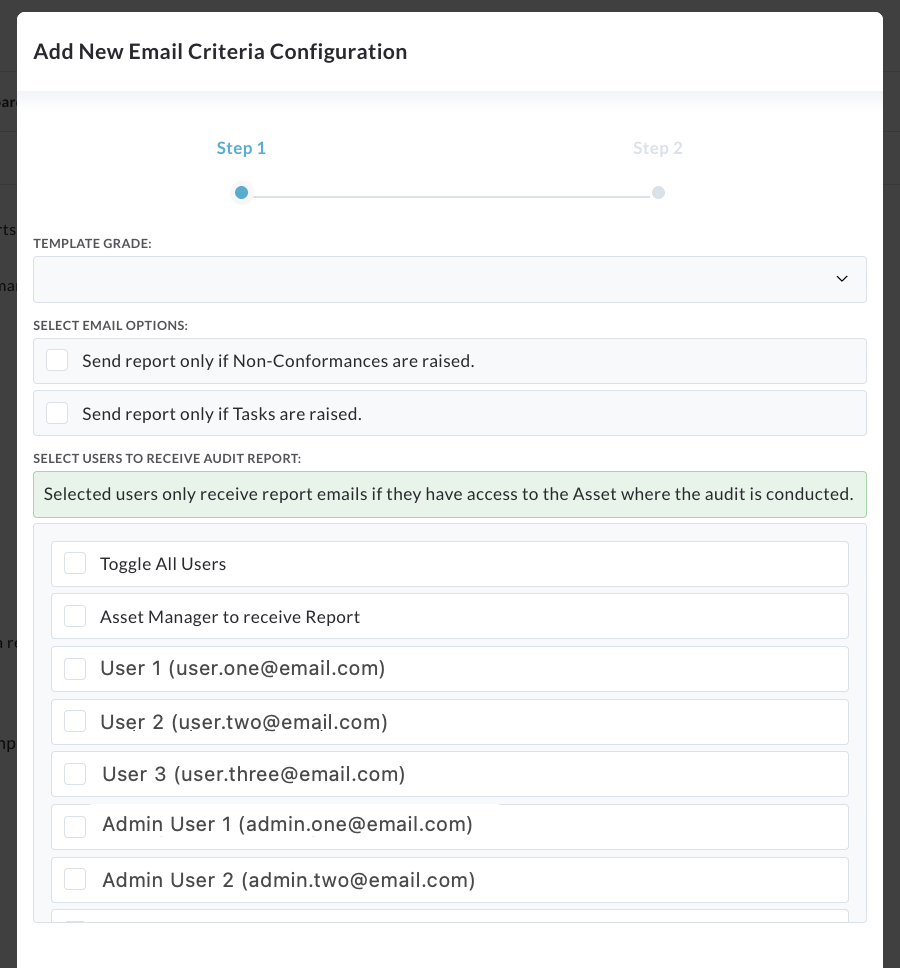900x968 pixels.
Task: Click the grey Step 2 progress dot
Action: (659, 193)
